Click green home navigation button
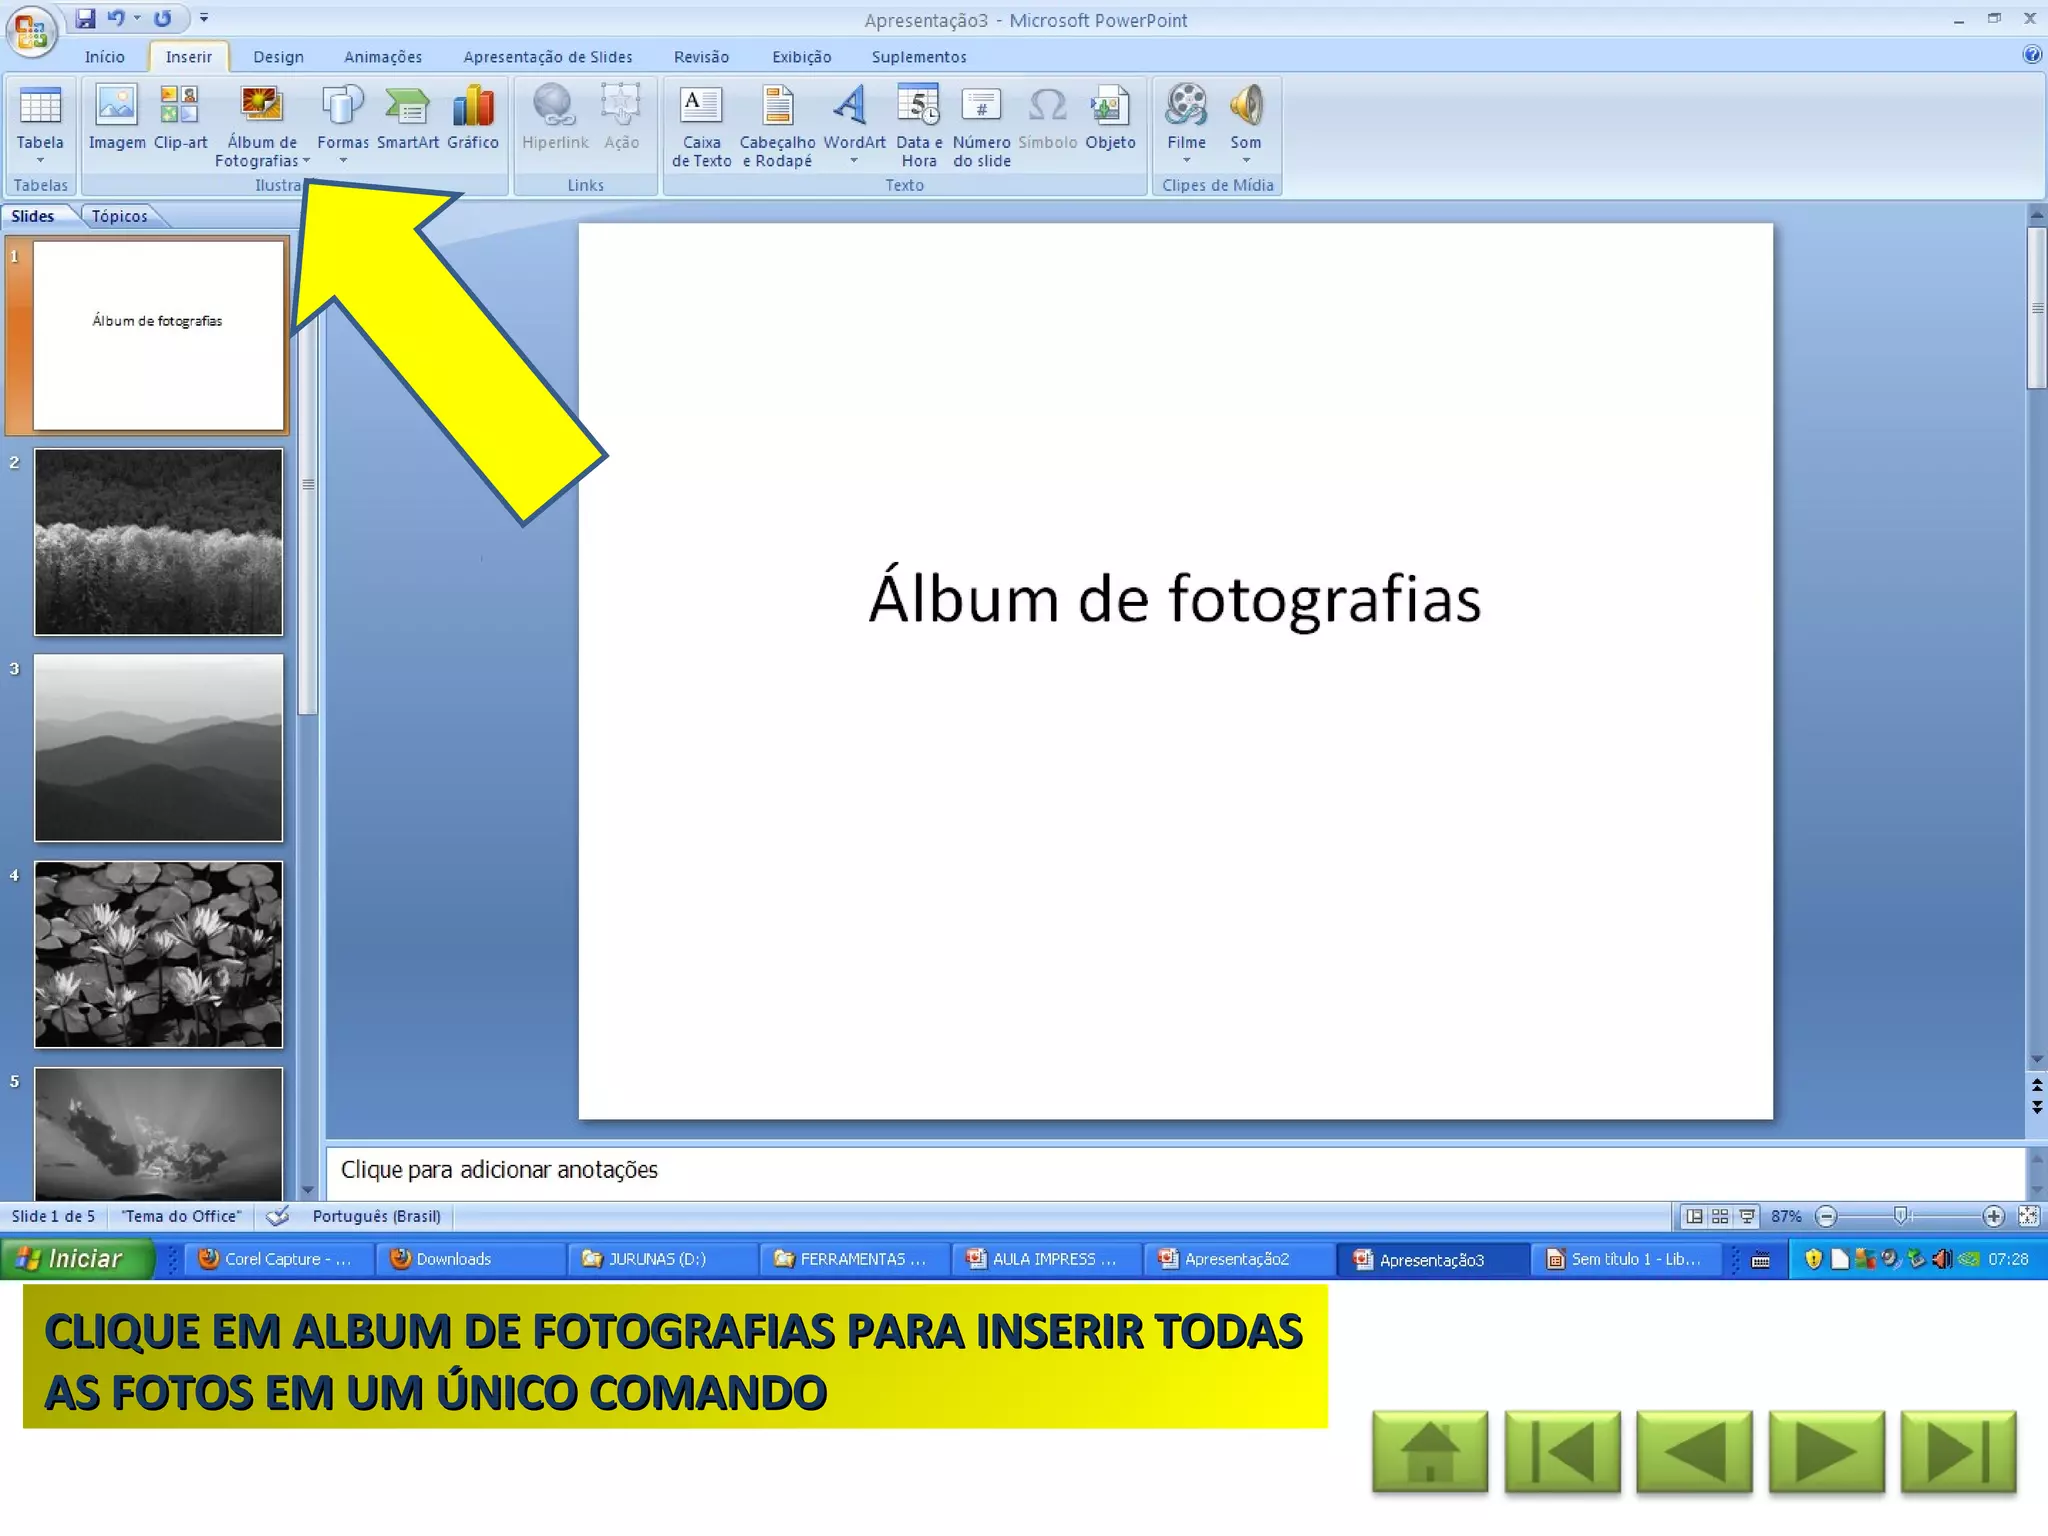 click(x=1429, y=1452)
